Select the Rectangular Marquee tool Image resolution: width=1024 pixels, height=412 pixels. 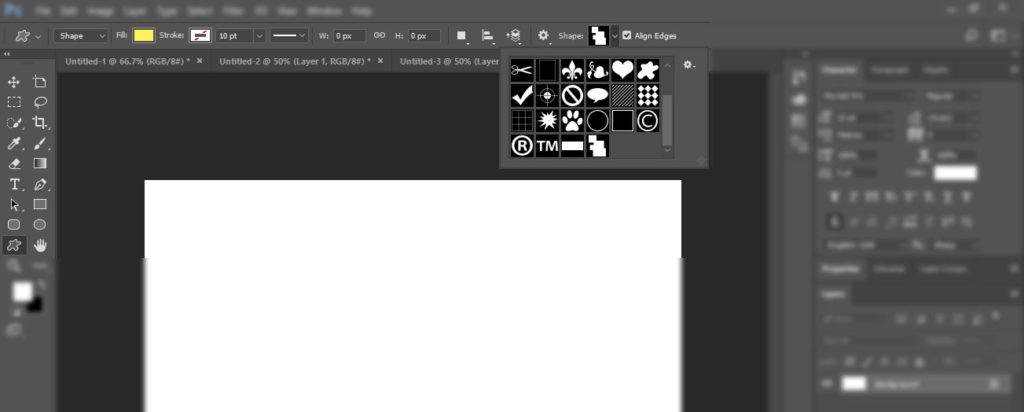[x=14, y=102]
